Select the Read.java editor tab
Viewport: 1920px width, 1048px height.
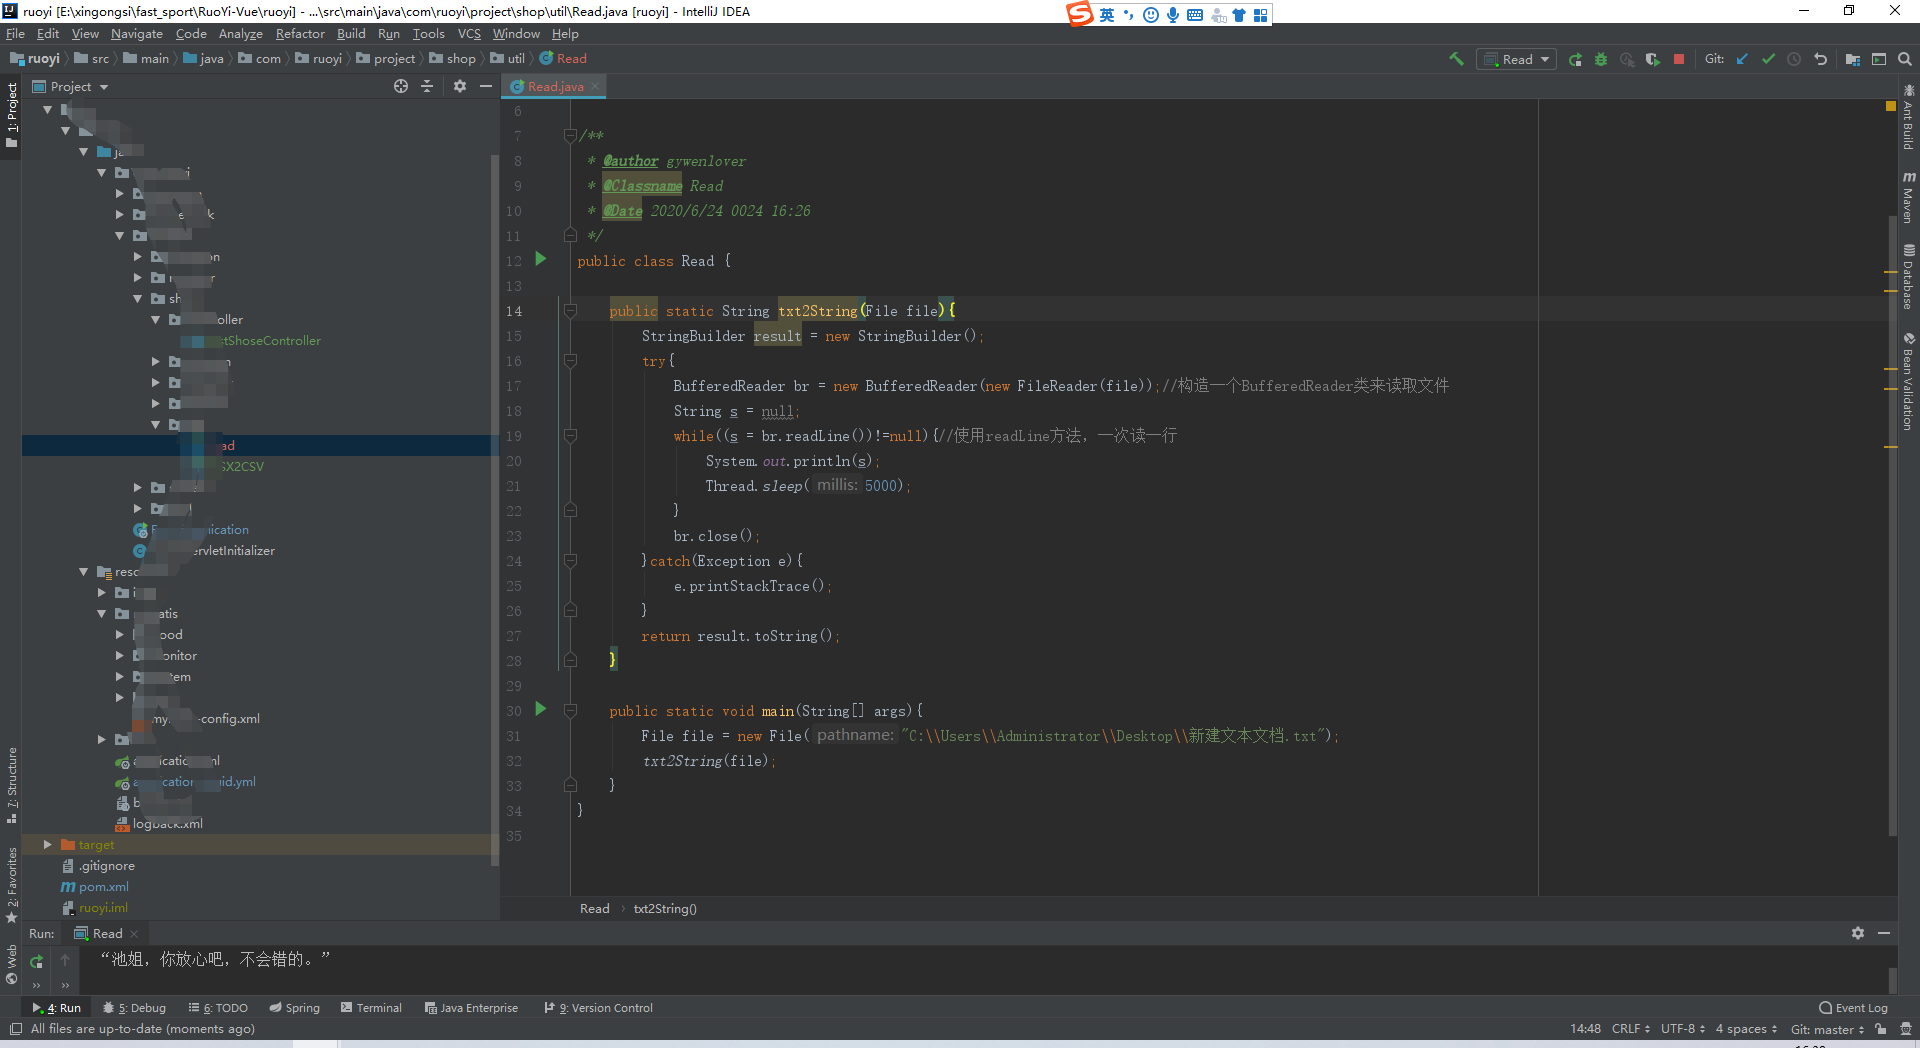pyautogui.click(x=555, y=87)
